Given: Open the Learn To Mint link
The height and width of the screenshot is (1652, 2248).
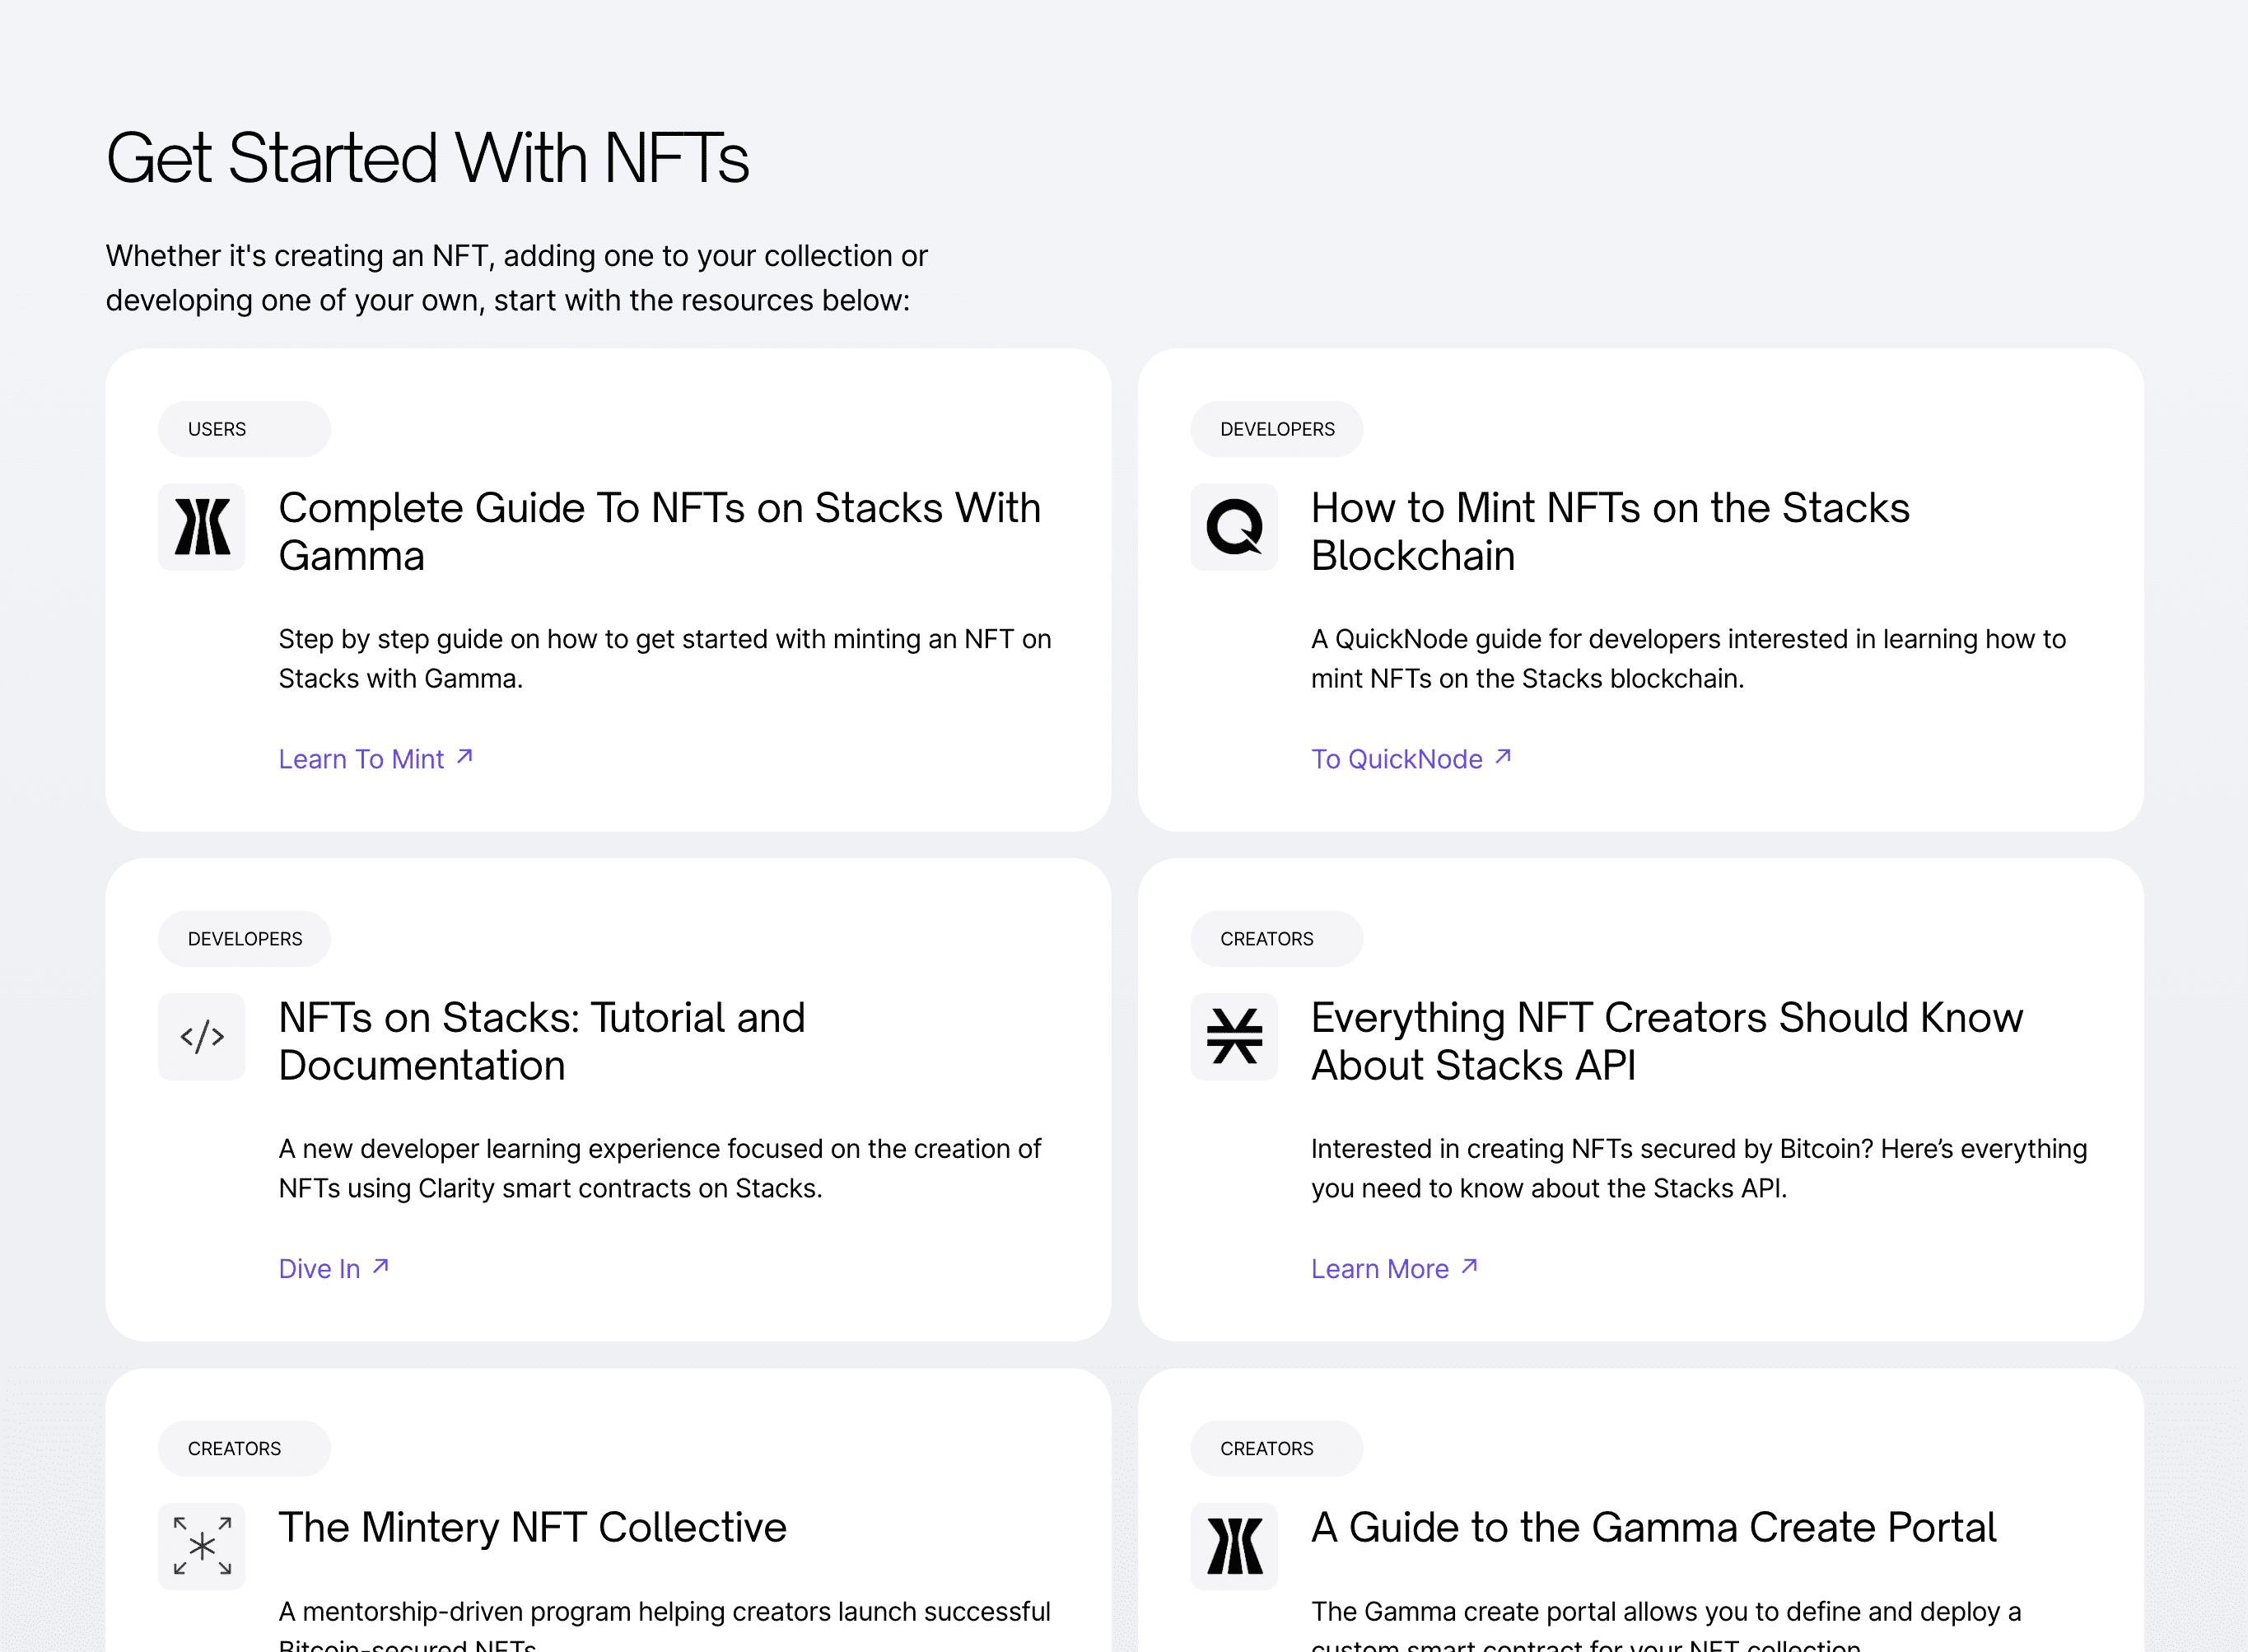Looking at the screenshot, I should (x=376, y=759).
